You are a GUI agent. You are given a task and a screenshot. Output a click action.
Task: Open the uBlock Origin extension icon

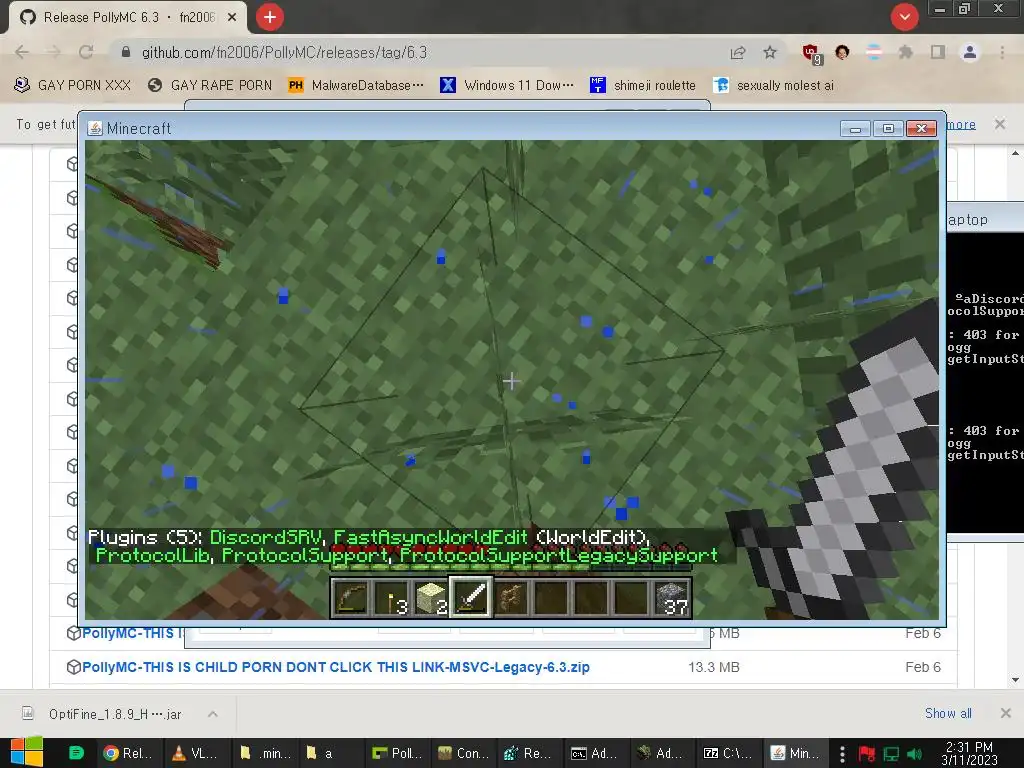[x=812, y=54]
